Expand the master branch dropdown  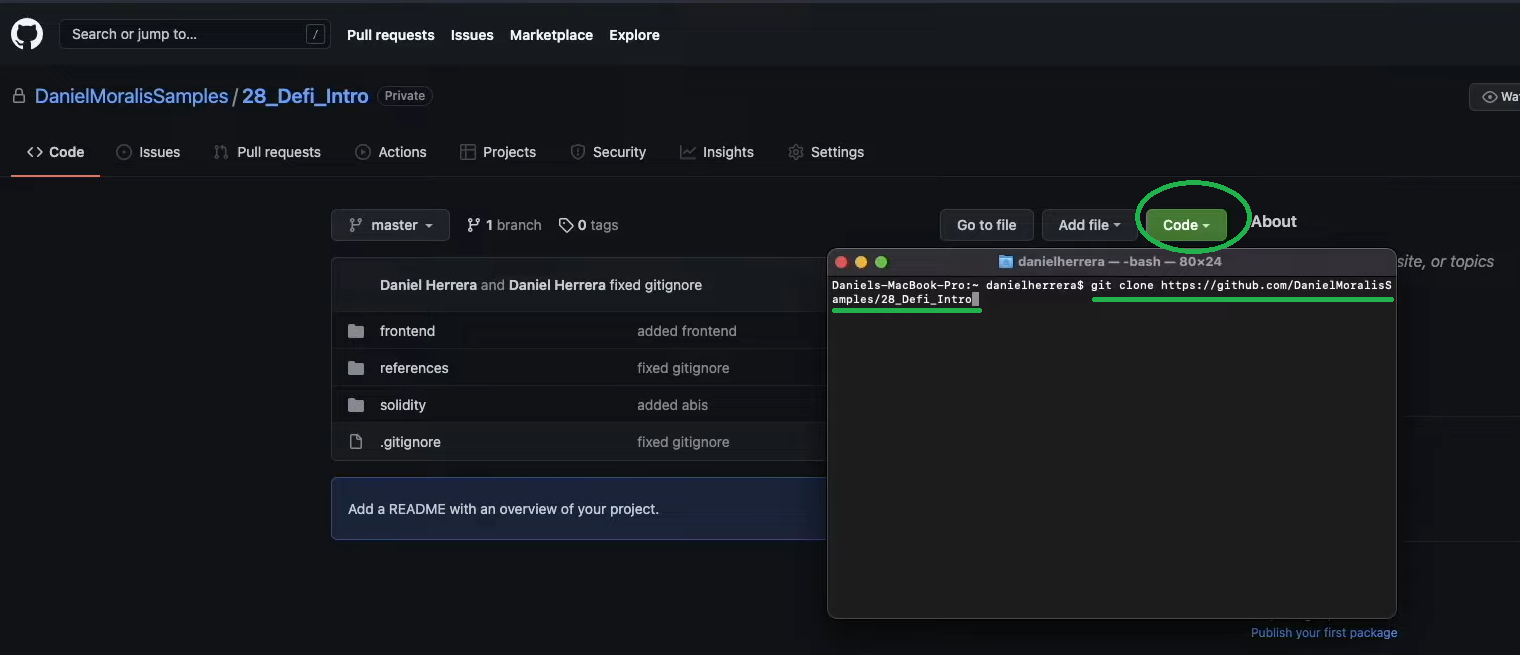(x=390, y=225)
